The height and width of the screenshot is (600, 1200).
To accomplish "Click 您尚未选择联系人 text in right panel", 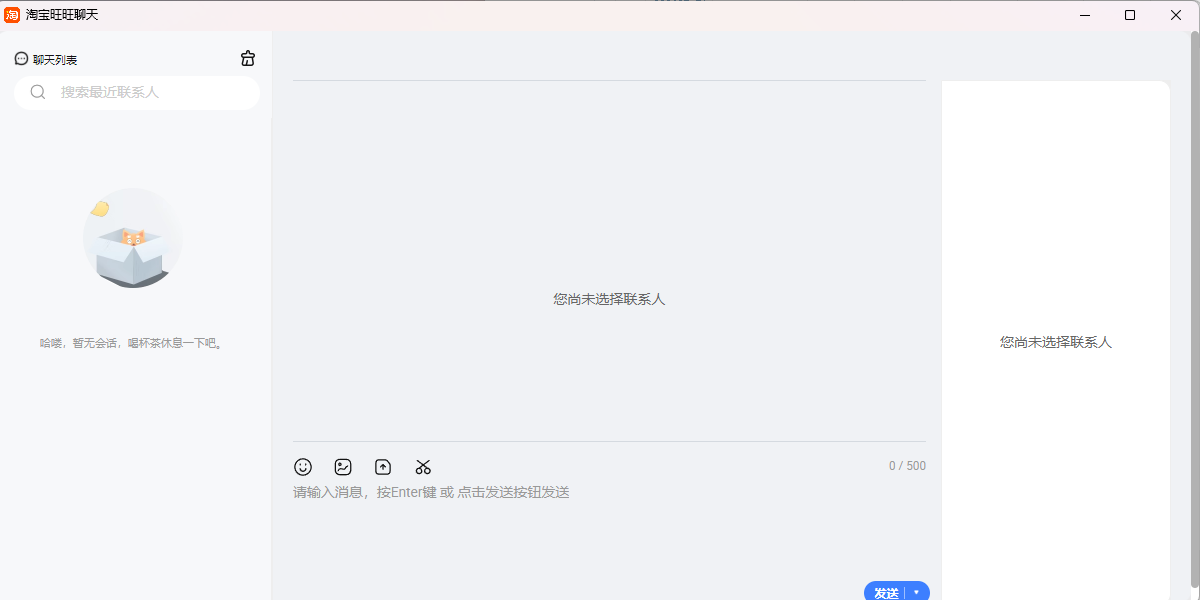I will [x=1056, y=342].
